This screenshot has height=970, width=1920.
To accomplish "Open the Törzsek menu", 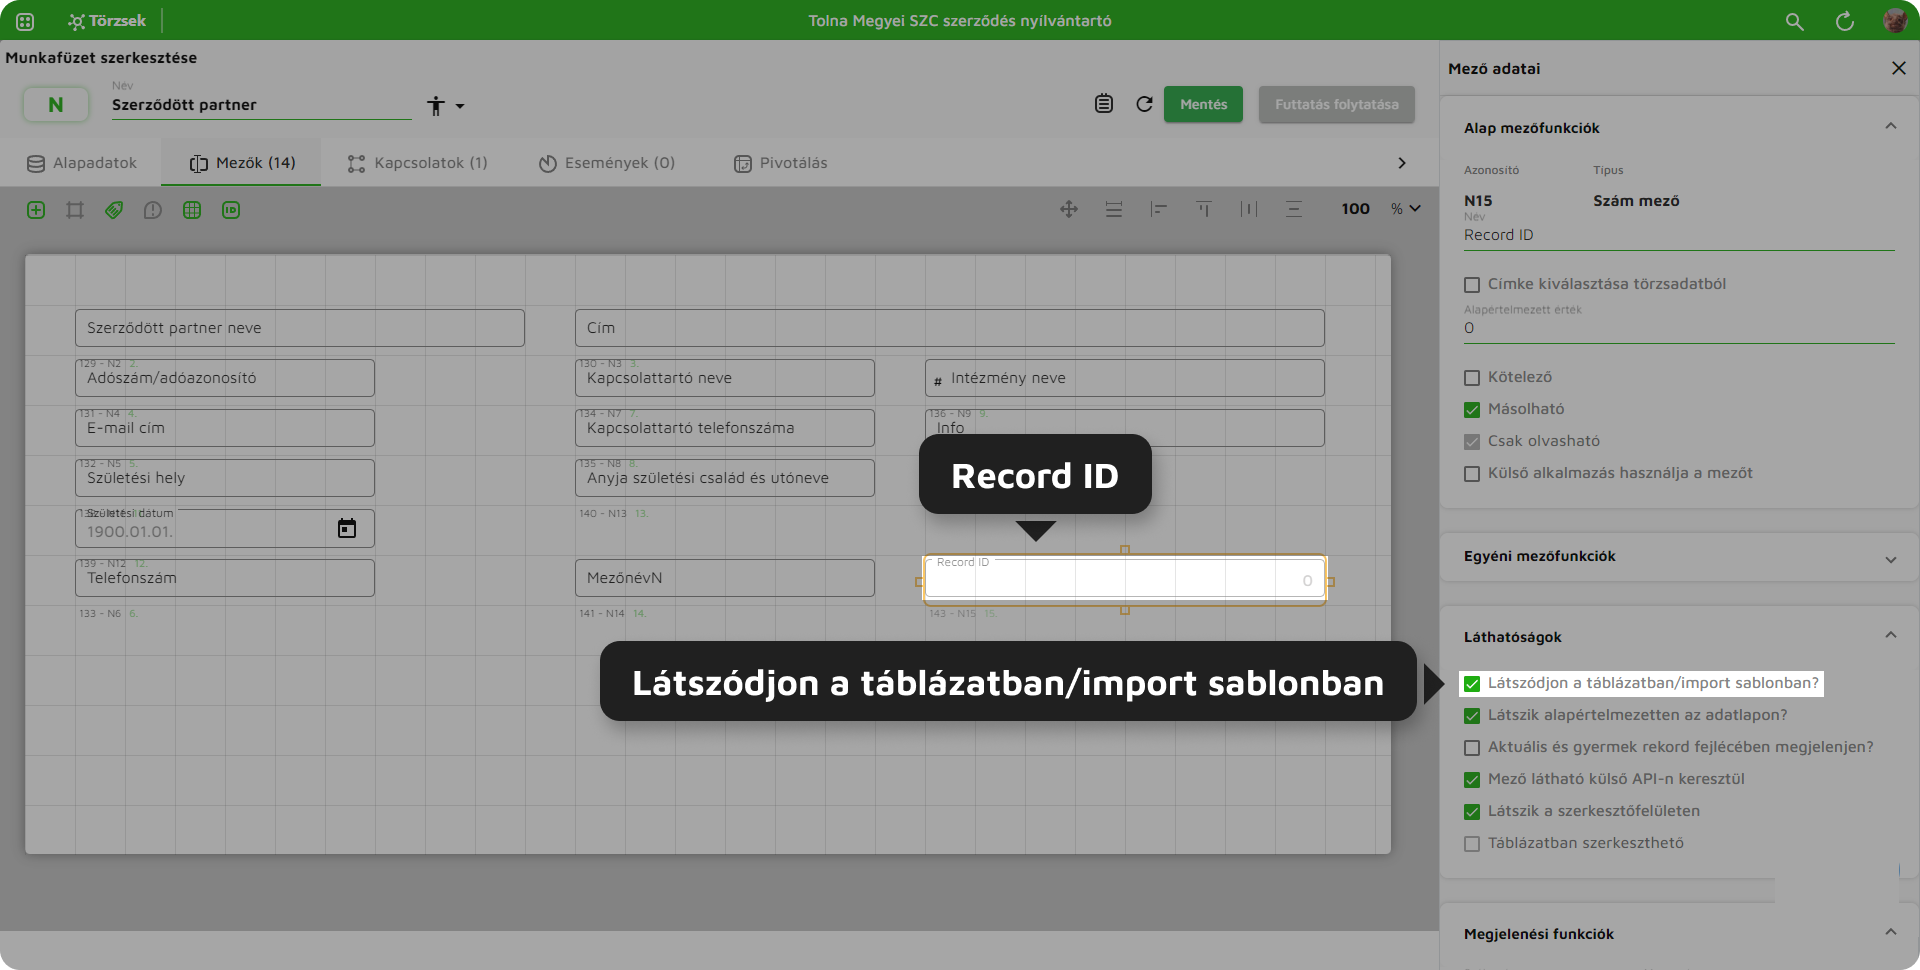I will tap(107, 21).
